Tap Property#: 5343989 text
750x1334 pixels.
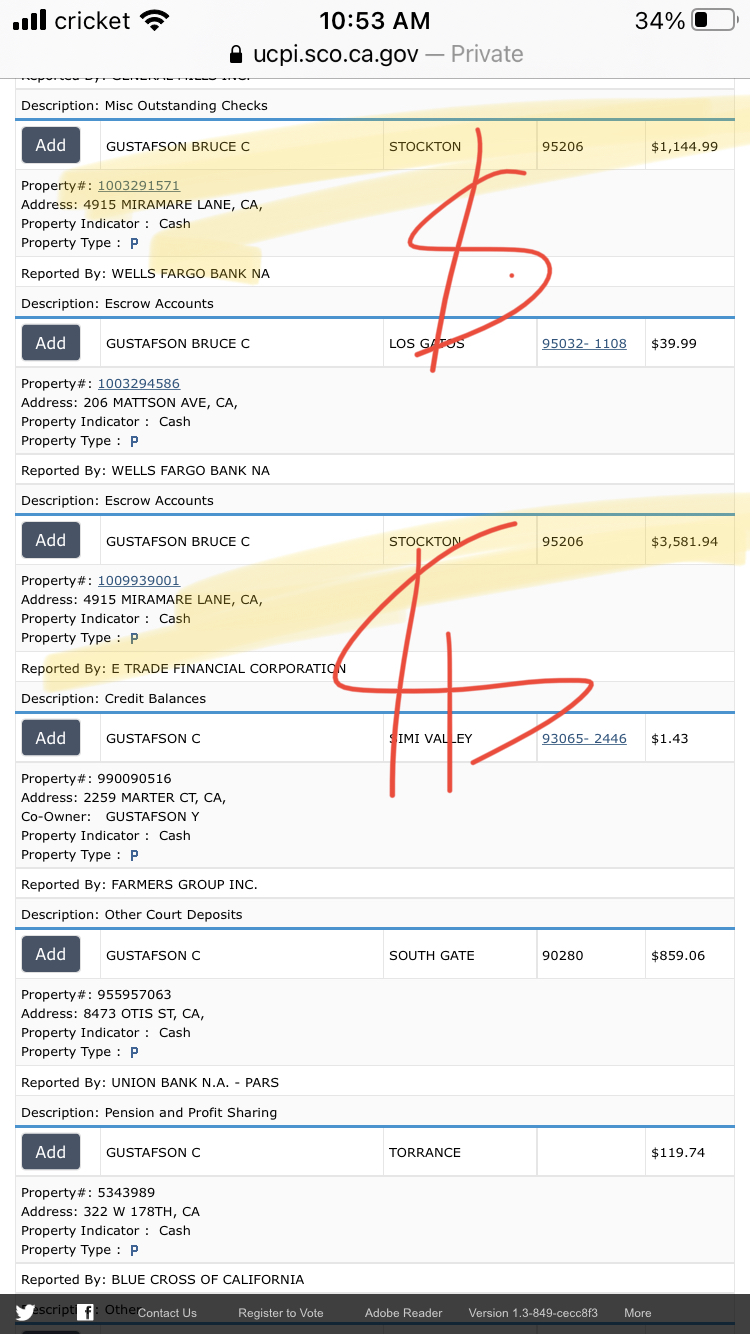pyautogui.click(x=88, y=1193)
